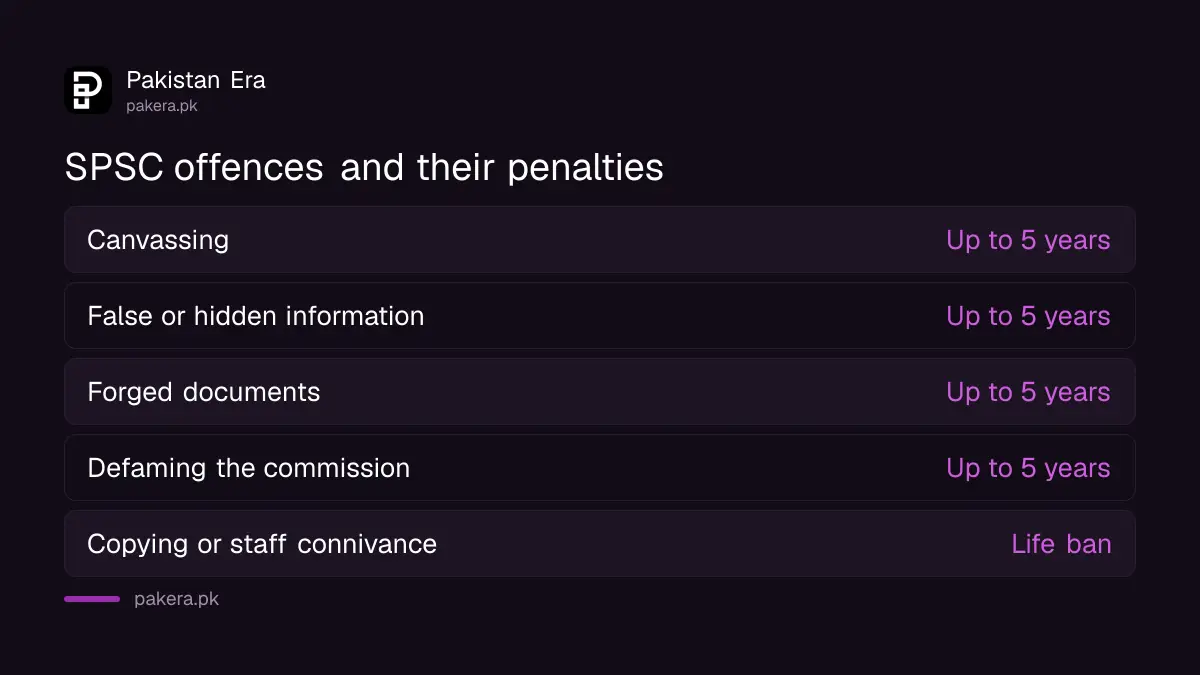Click the SPSC offences and their penalties heading
This screenshot has height=675, width=1200.
click(364, 167)
